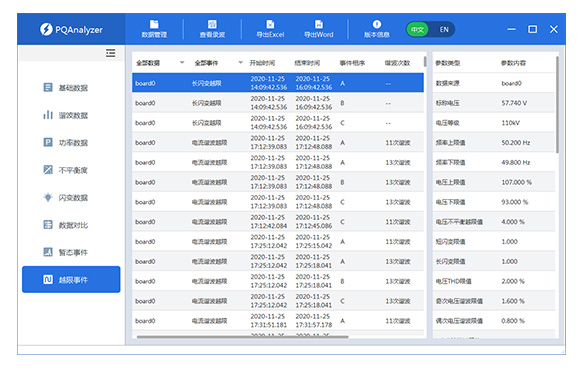Export report with 导出Word icon
Screen dimensions: 580x380
[x=318, y=29]
